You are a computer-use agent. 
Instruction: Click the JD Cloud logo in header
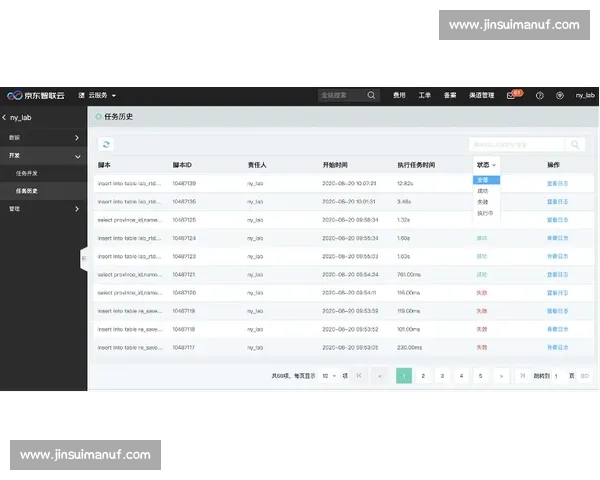(36, 95)
